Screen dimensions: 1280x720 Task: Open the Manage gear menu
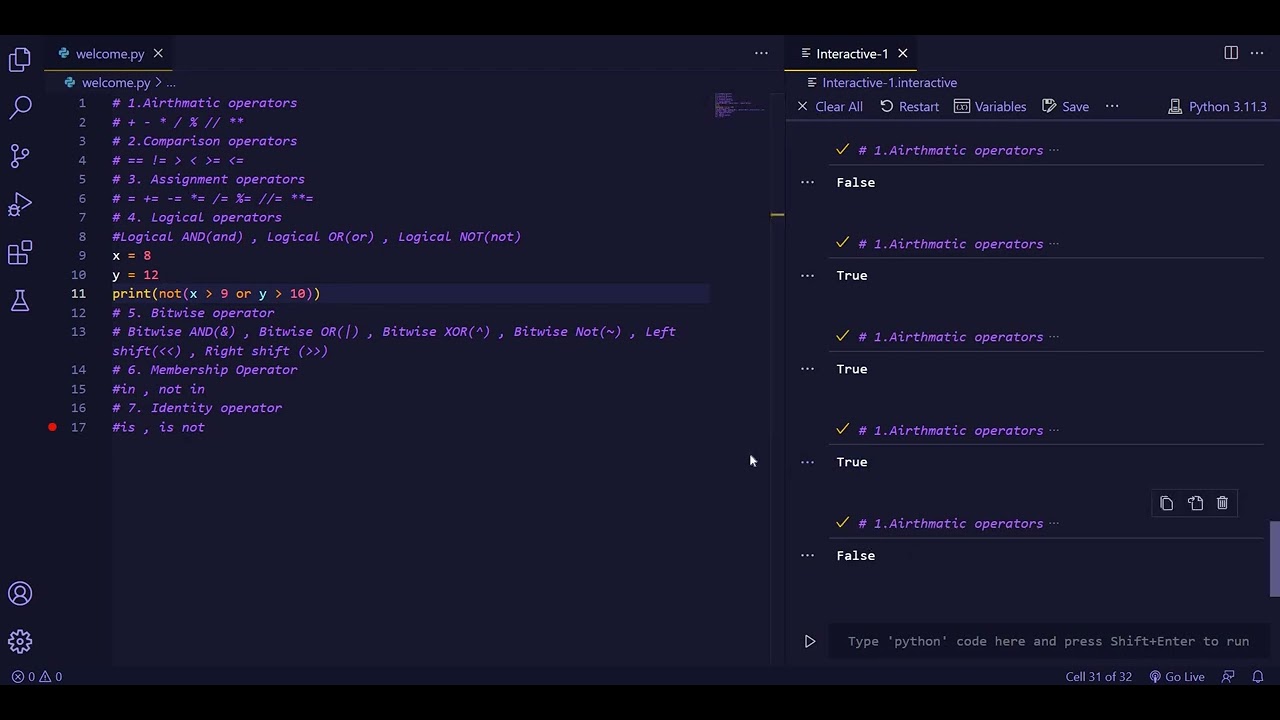pos(20,642)
